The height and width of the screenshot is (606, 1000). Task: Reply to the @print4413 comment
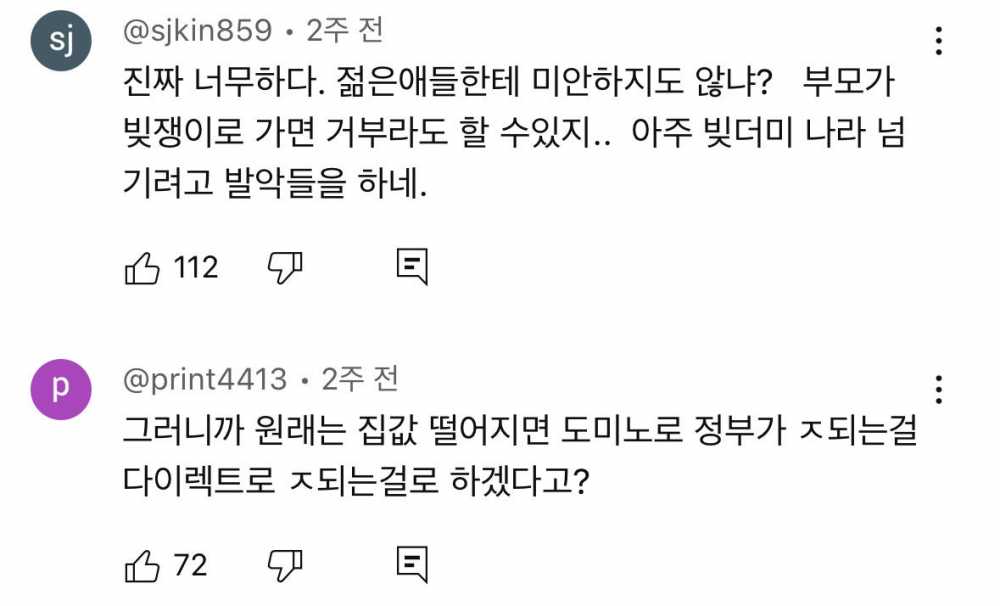[x=412, y=565]
